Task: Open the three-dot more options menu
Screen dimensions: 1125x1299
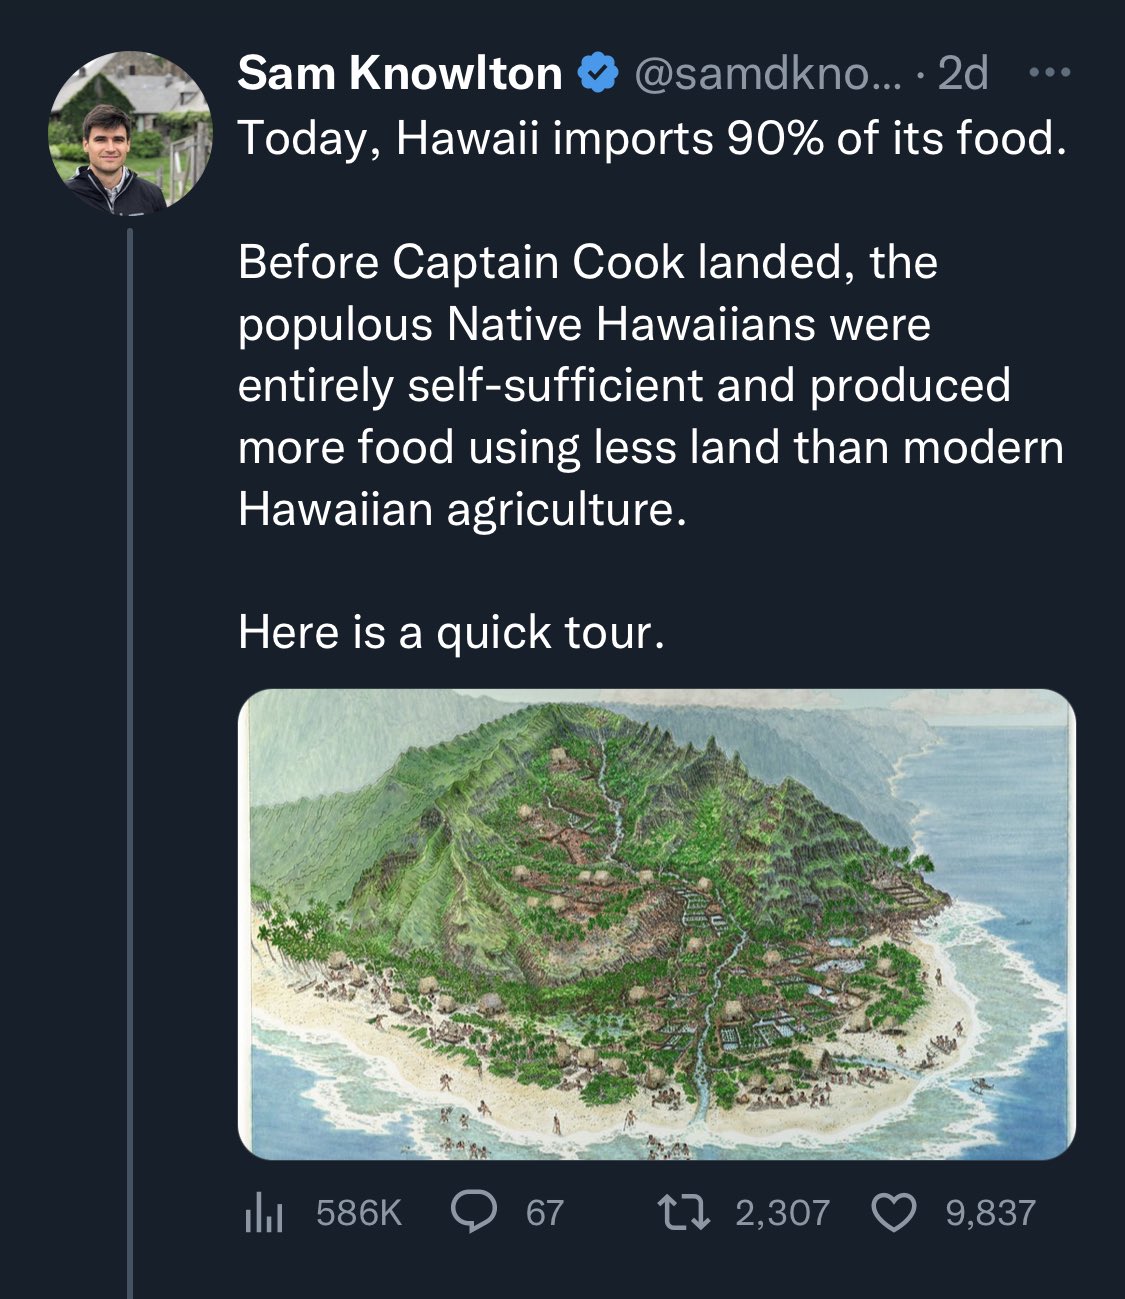Action: click(1050, 73)
